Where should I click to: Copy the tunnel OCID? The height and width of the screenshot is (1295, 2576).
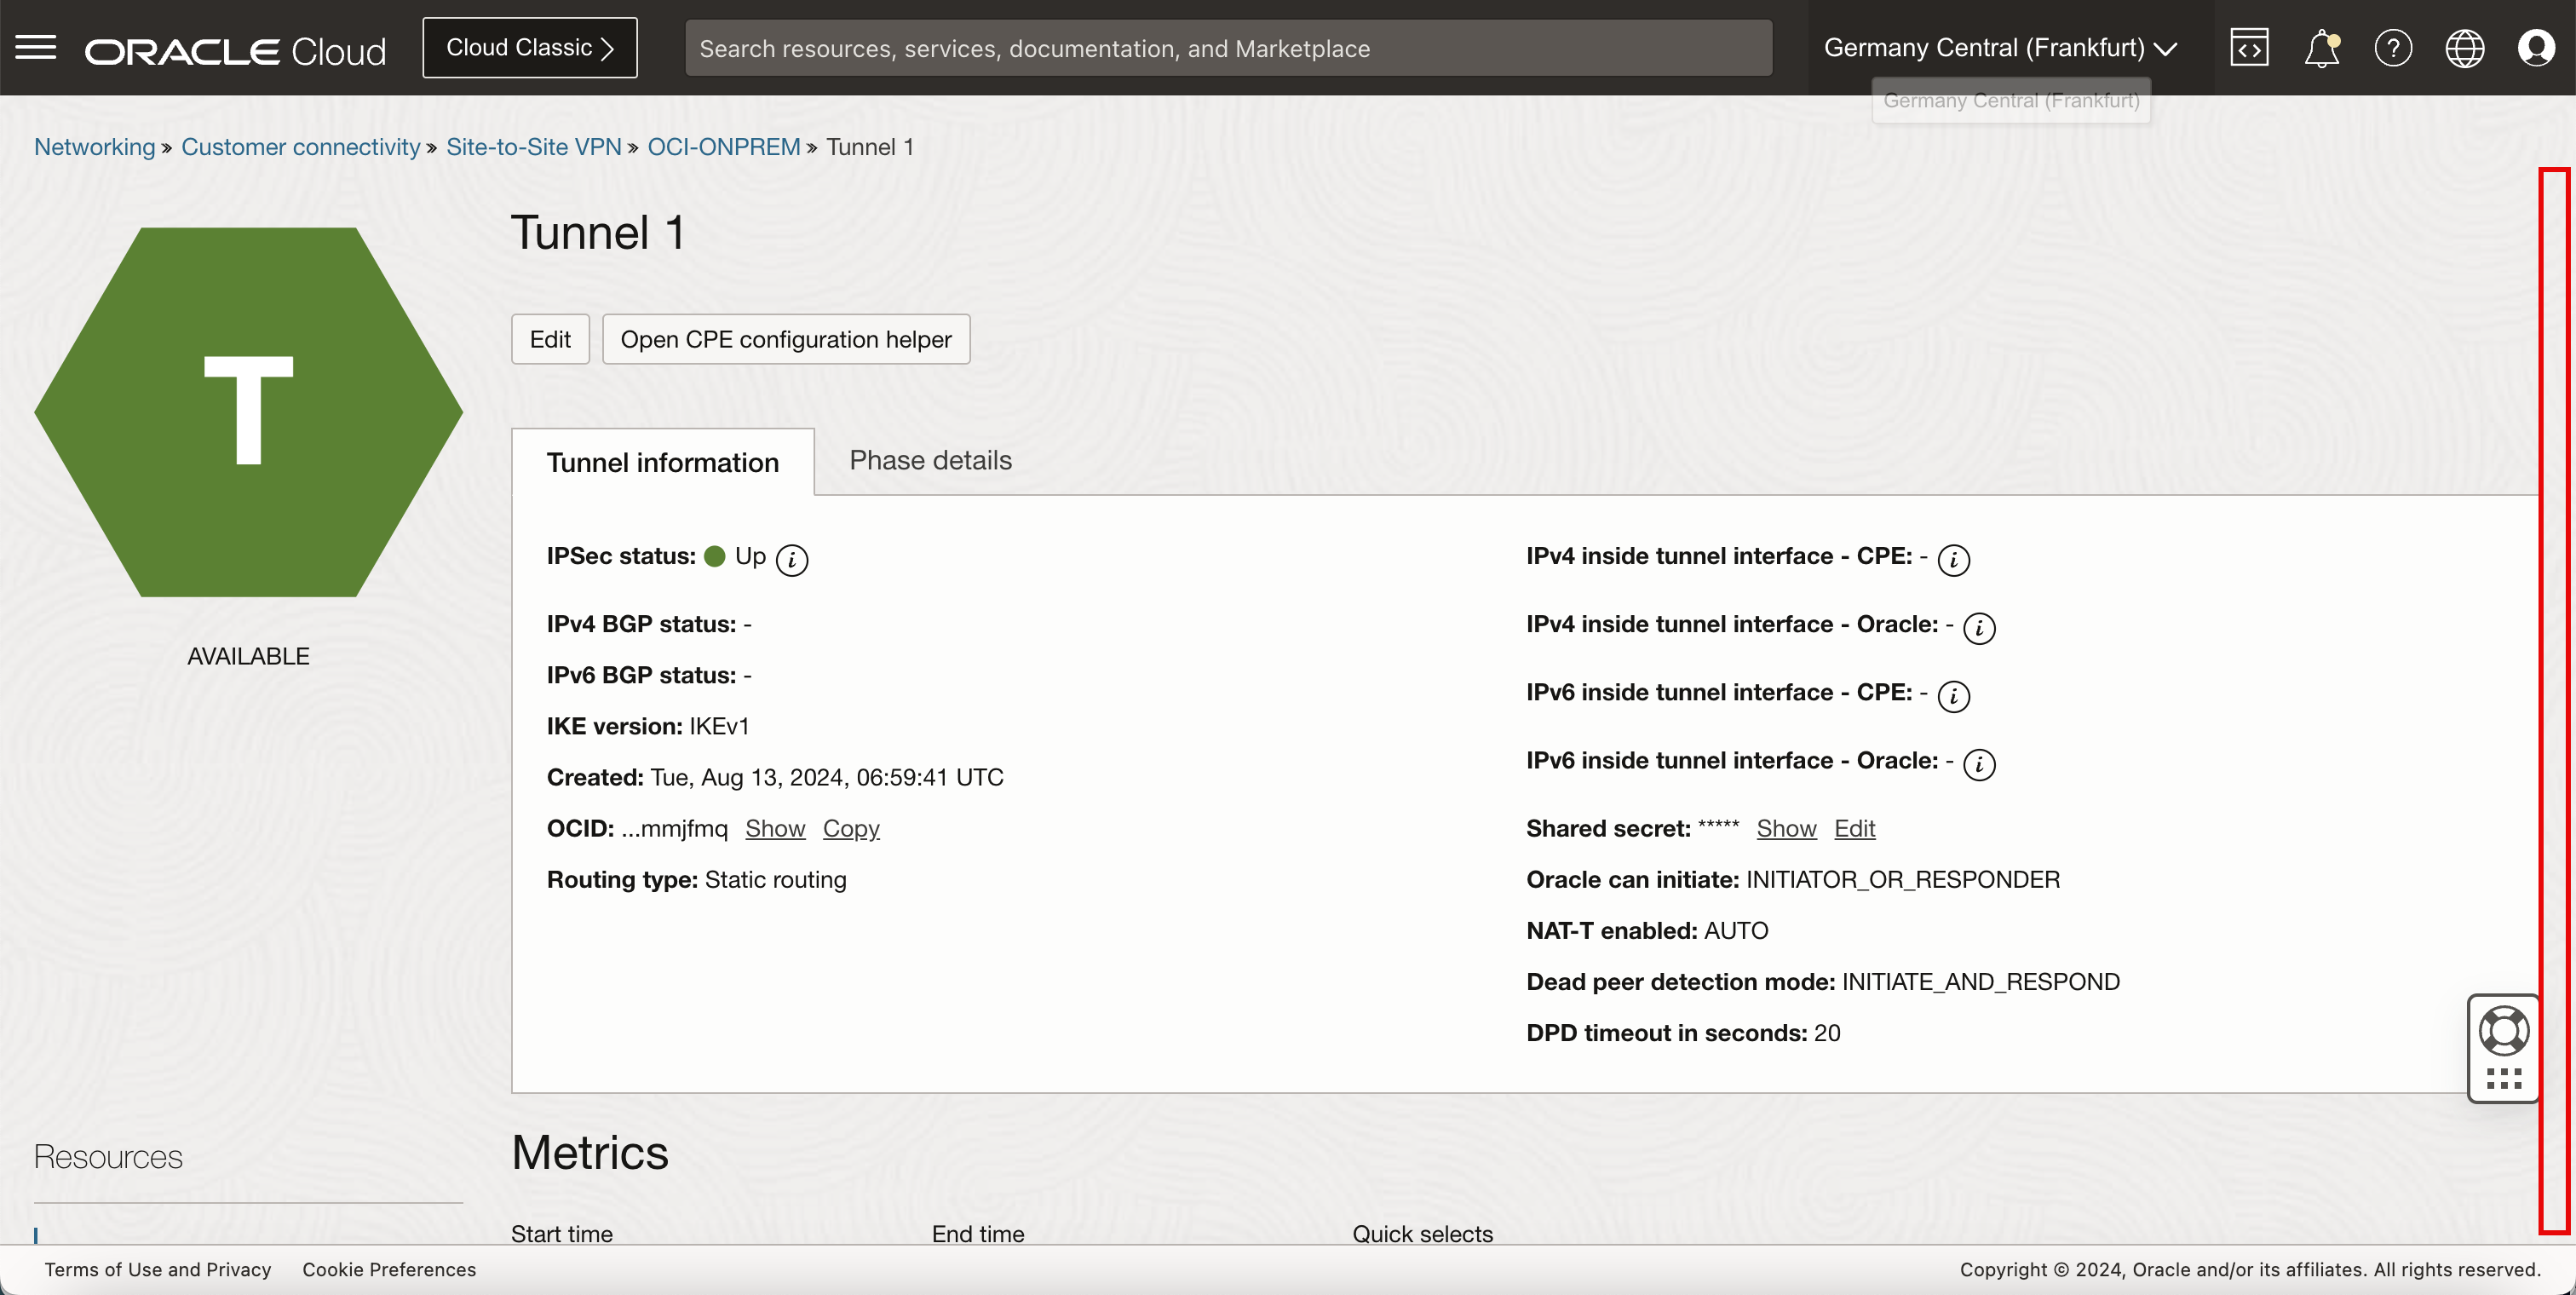(x=851, y=828)
